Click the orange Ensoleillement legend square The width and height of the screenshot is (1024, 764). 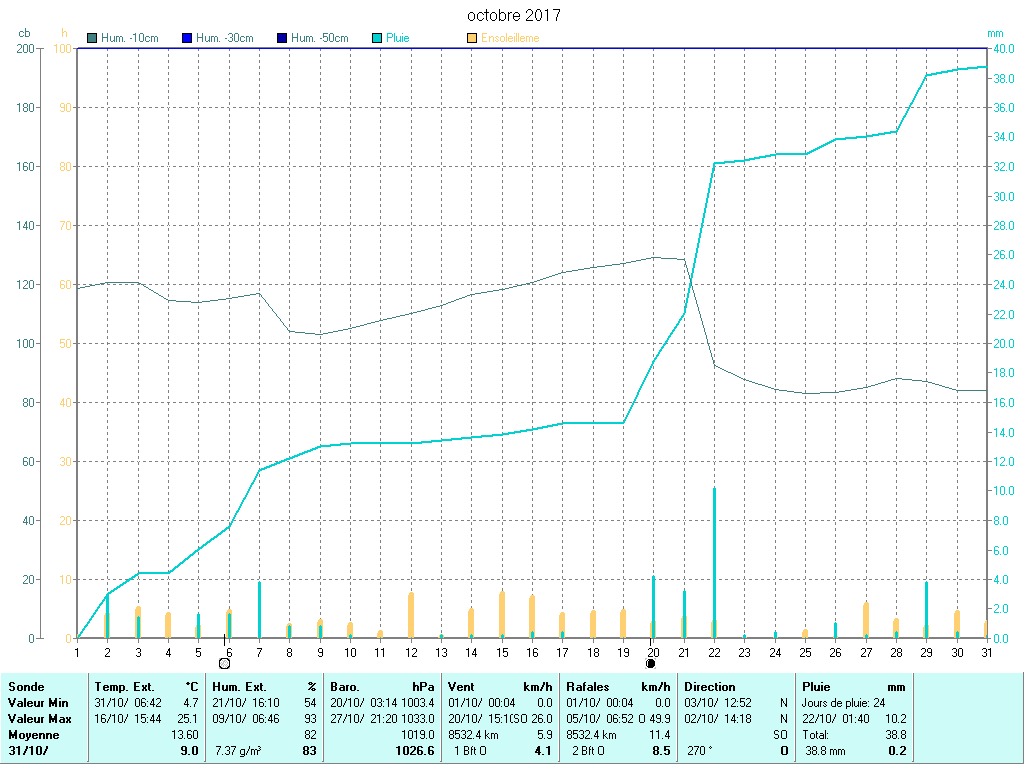[472, 39]
